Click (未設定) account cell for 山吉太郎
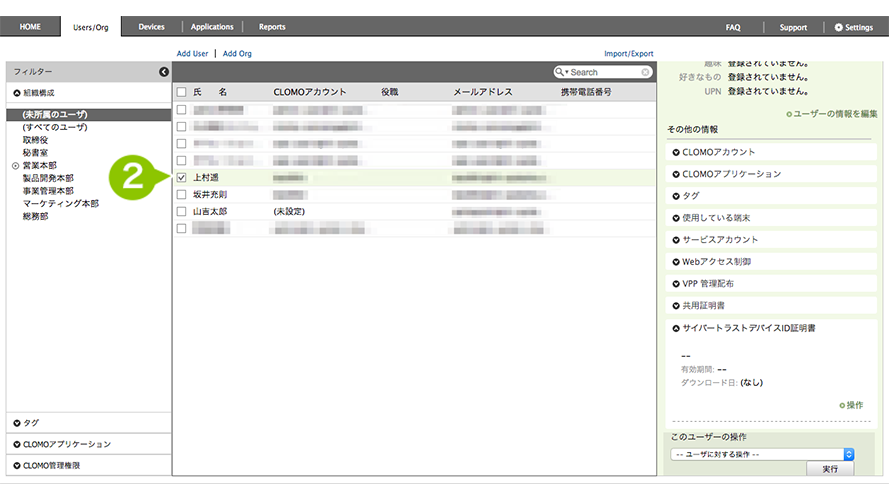Image resolution: width=889 pixels, height=500 pixels. 289,211
